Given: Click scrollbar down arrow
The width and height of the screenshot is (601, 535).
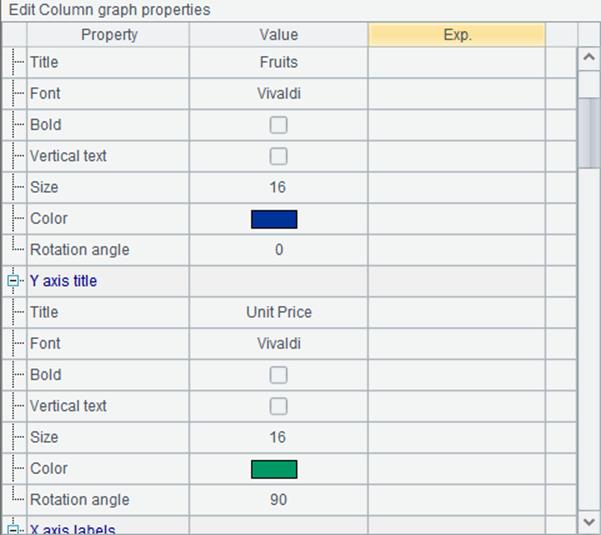Looking at the screenshot, I should 589,522.
